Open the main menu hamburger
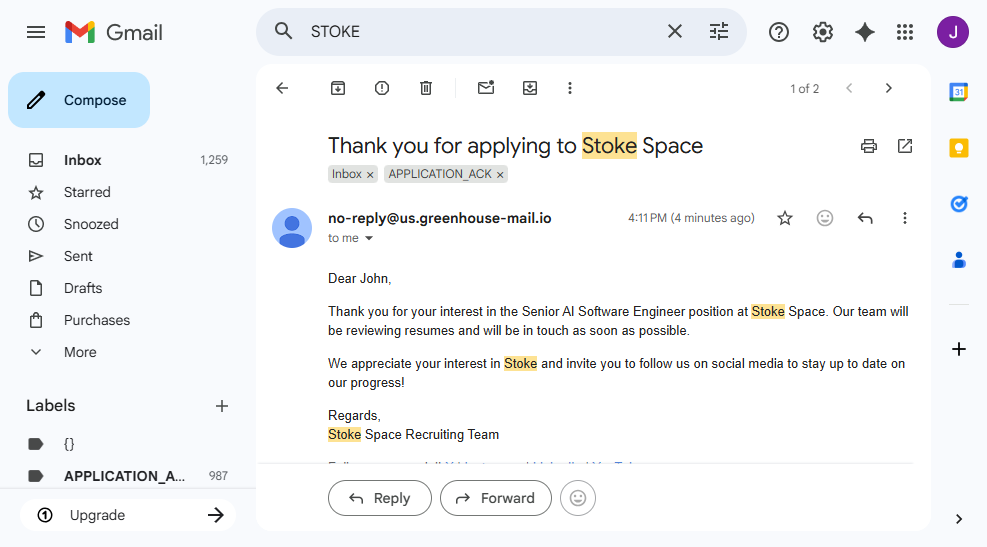 (x=36, y=32)
